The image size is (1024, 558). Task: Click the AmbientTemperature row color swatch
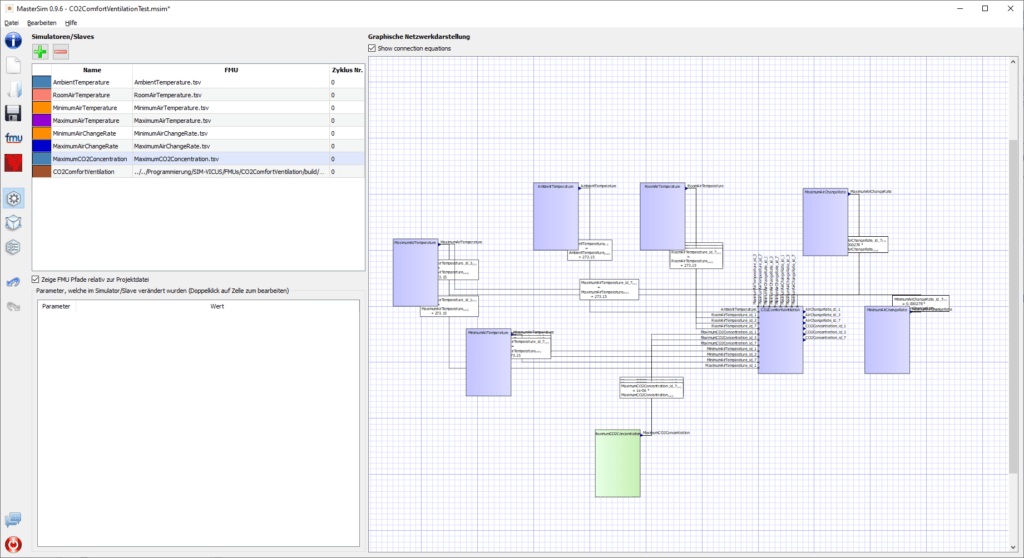(42, 82)
